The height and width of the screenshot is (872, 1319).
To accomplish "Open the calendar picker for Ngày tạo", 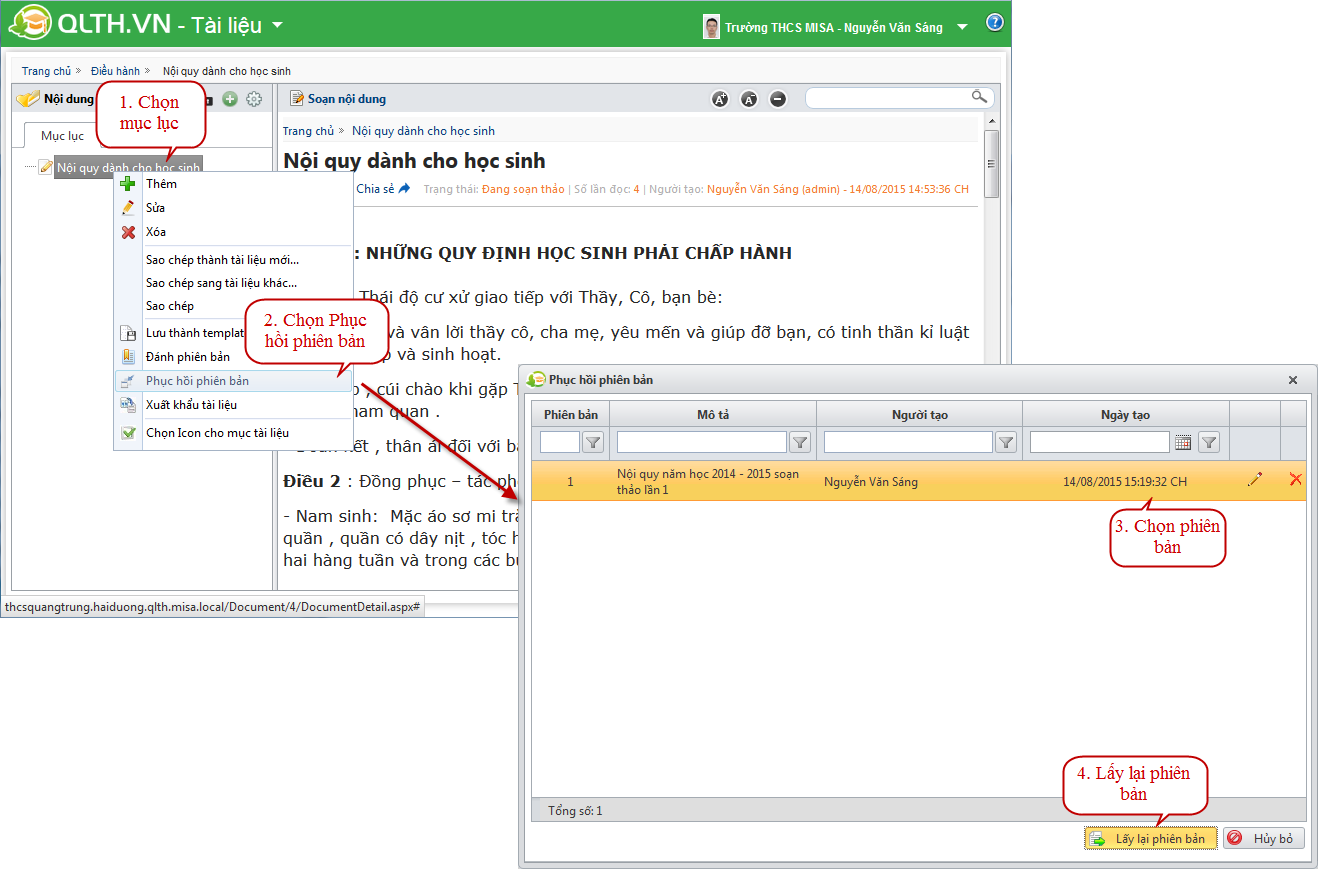I will (x=1182, y=442).
